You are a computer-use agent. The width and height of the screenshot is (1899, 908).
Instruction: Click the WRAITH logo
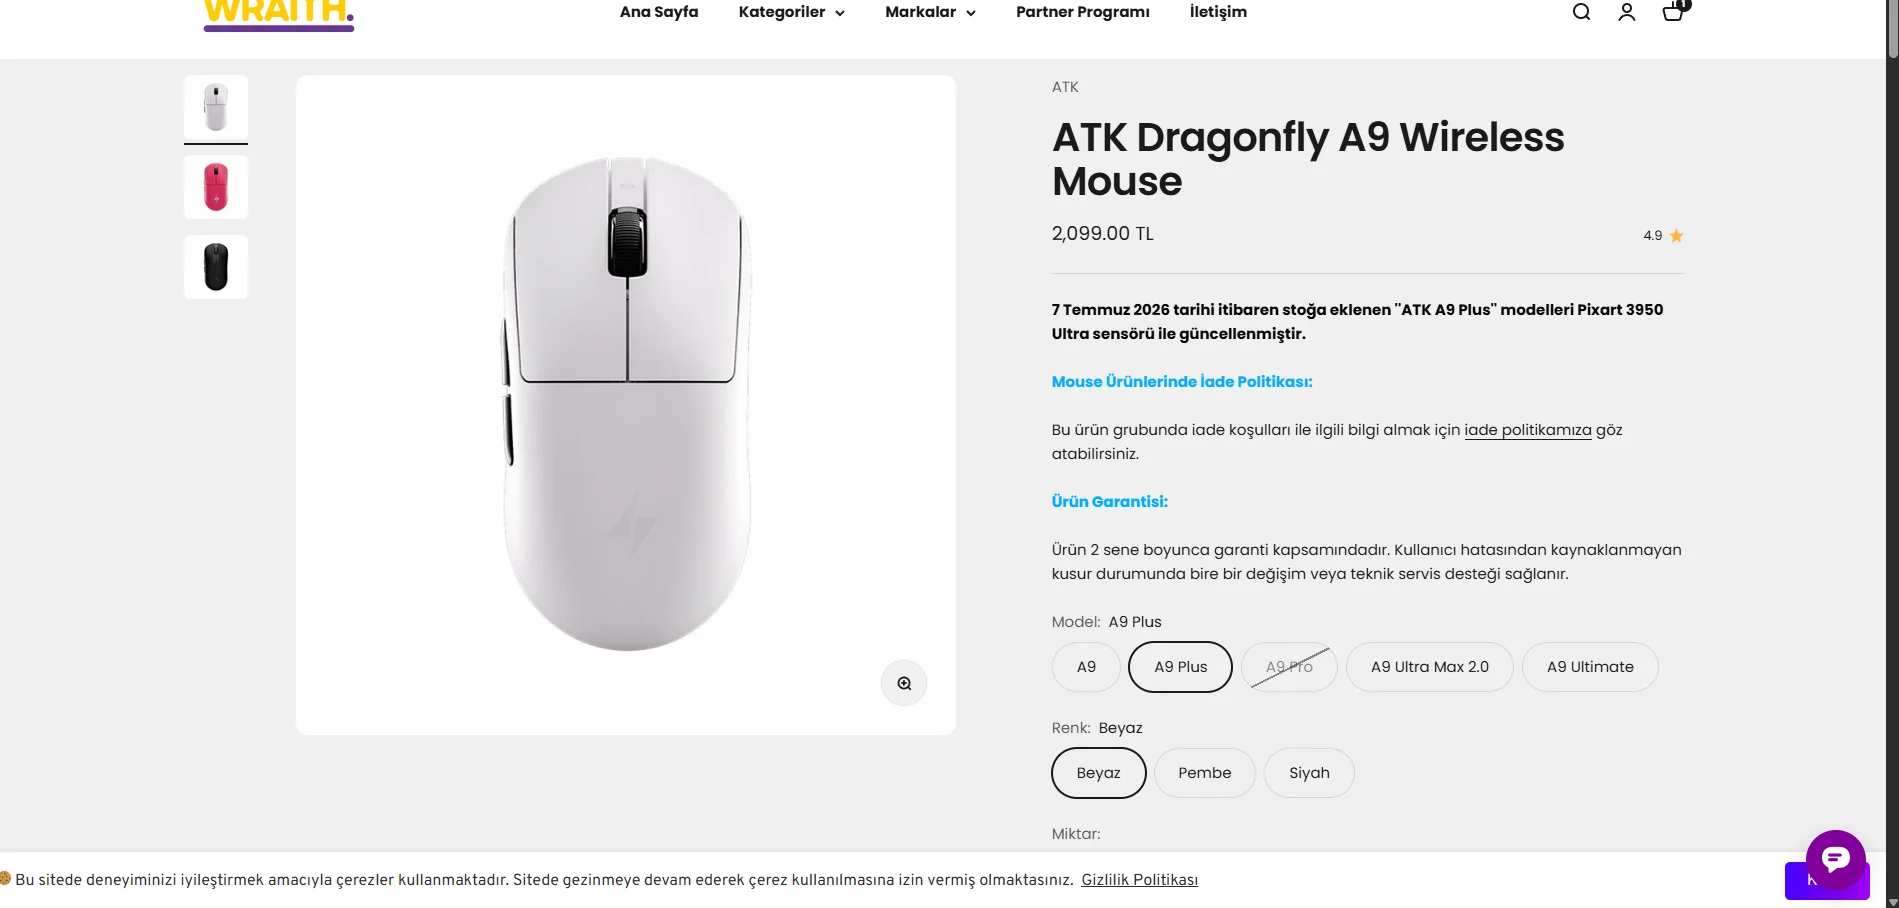tap(279, 14)
